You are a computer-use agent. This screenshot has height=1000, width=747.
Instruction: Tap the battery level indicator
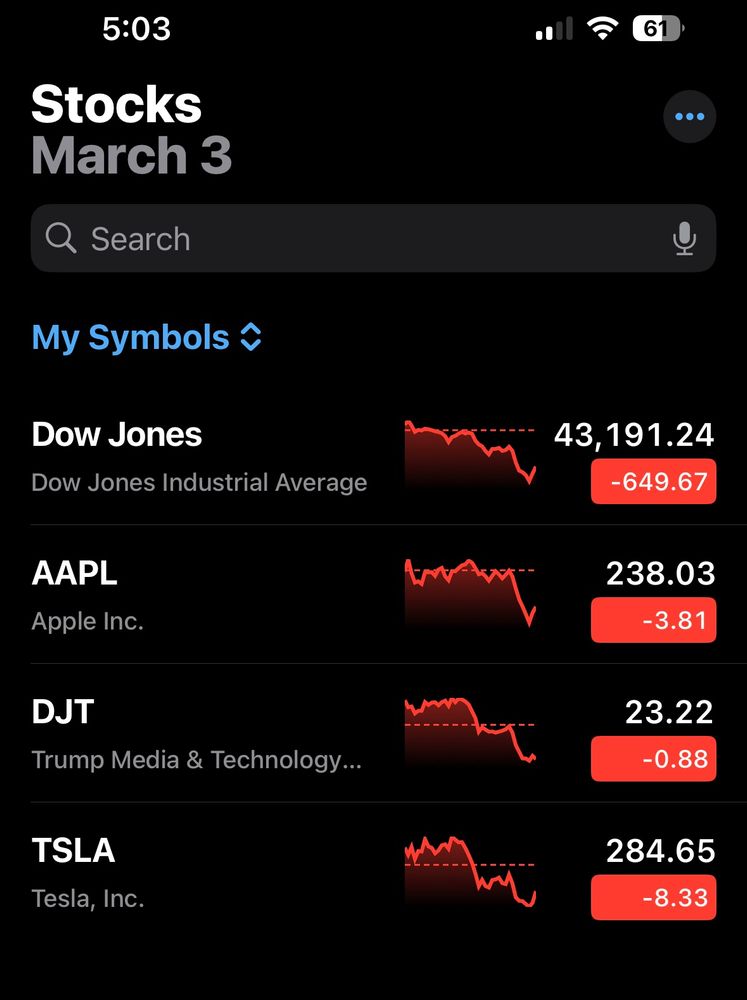[x=657, y=29]
